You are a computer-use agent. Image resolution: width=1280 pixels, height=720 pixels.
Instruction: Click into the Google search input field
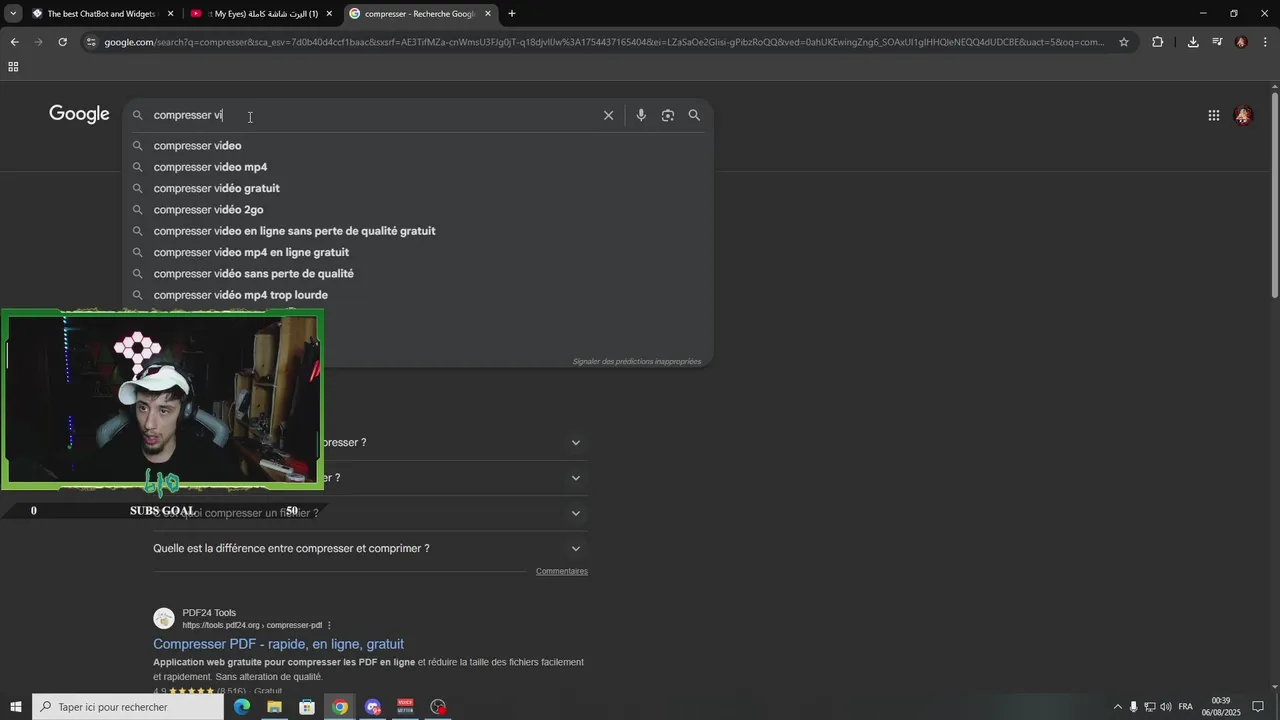[x=374, y=115]
